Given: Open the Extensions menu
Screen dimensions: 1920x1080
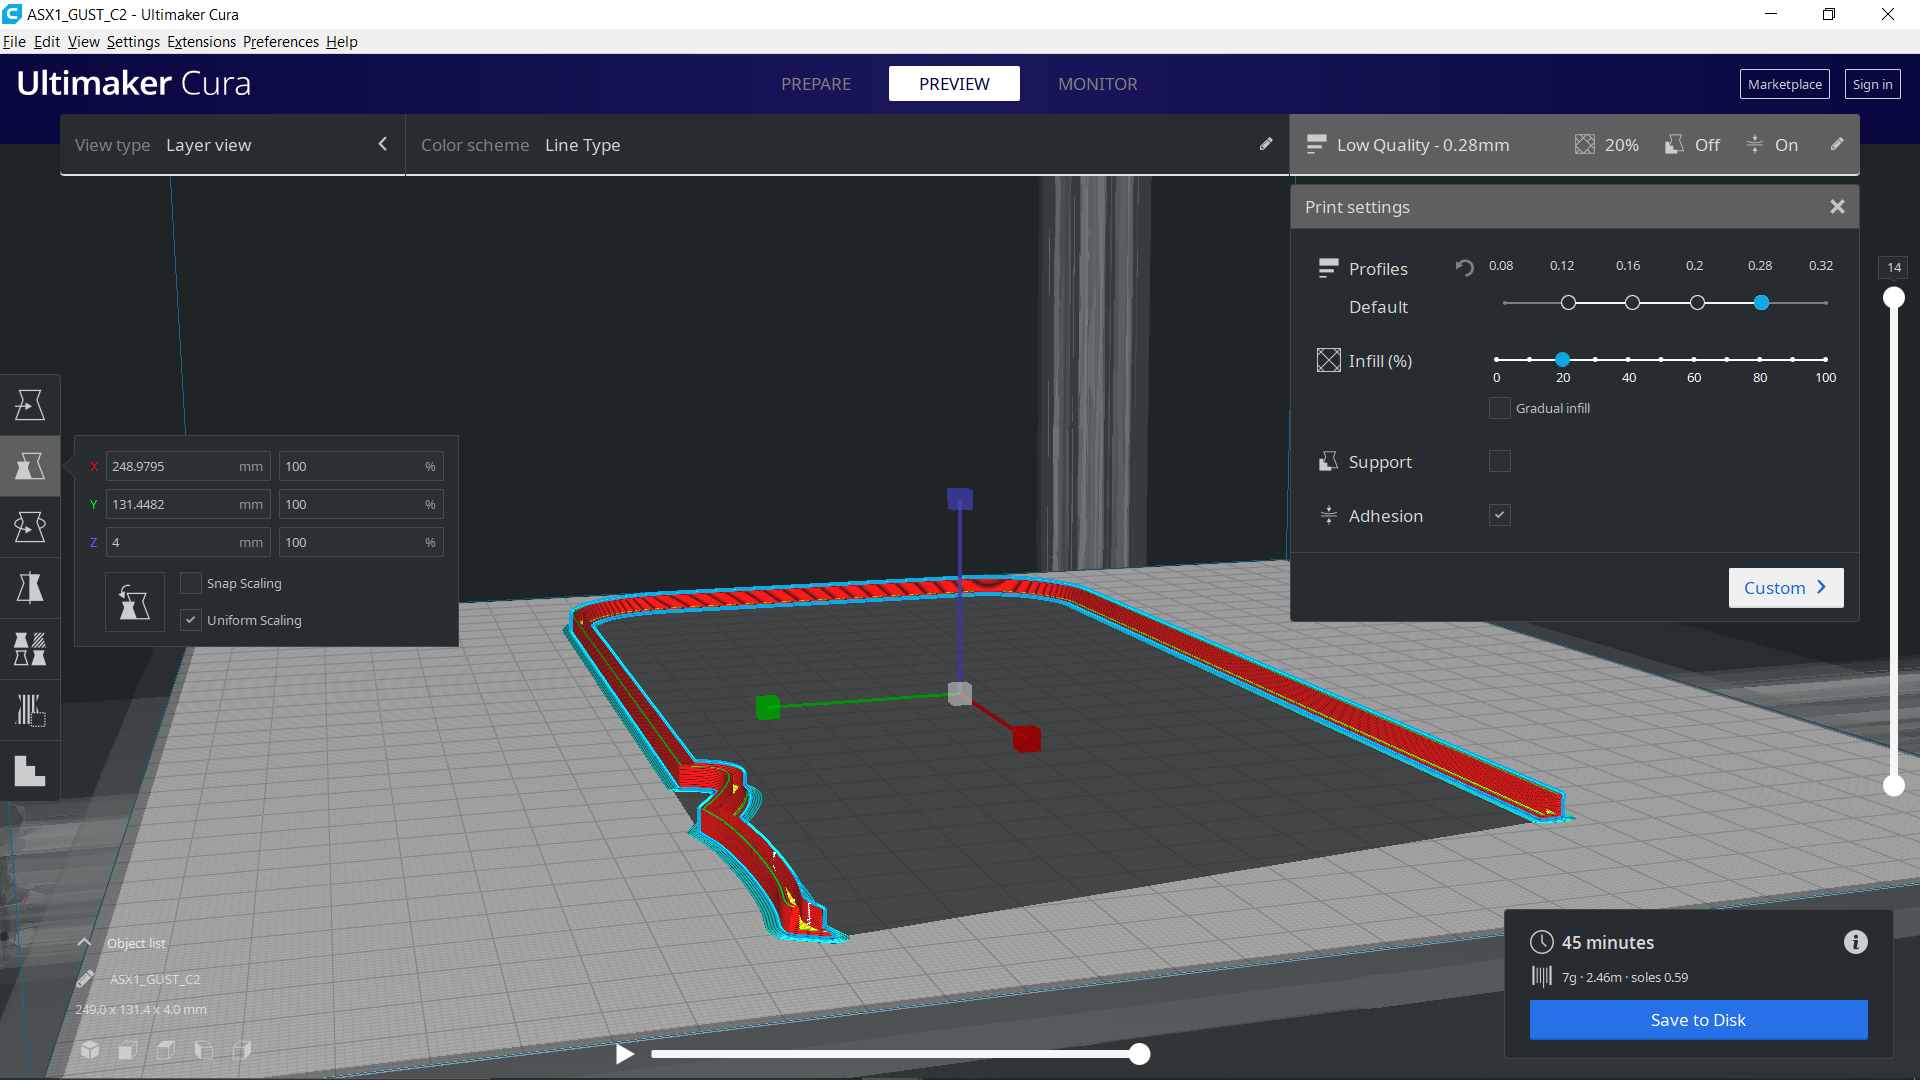Looking at the screenshot, I should click(x=201, y=41).
